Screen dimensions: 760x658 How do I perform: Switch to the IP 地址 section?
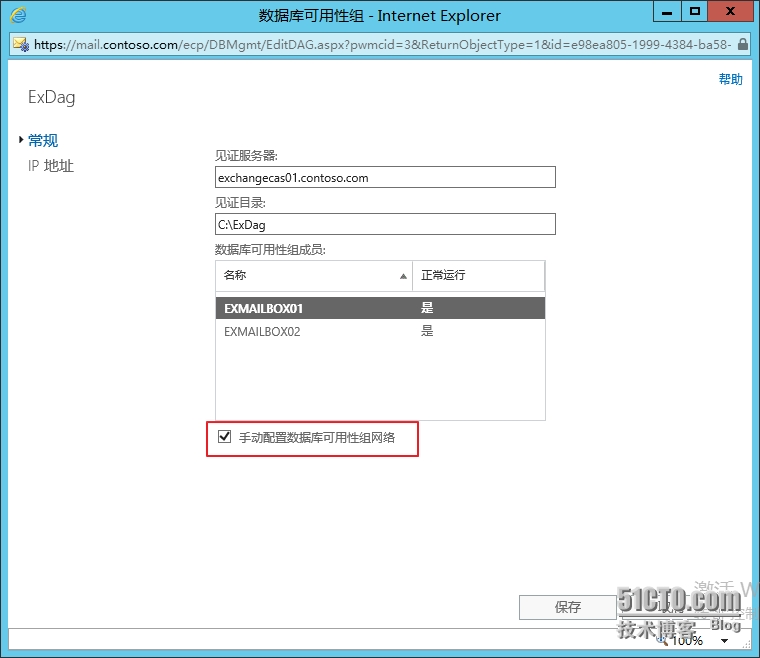(x=51, y=166)
